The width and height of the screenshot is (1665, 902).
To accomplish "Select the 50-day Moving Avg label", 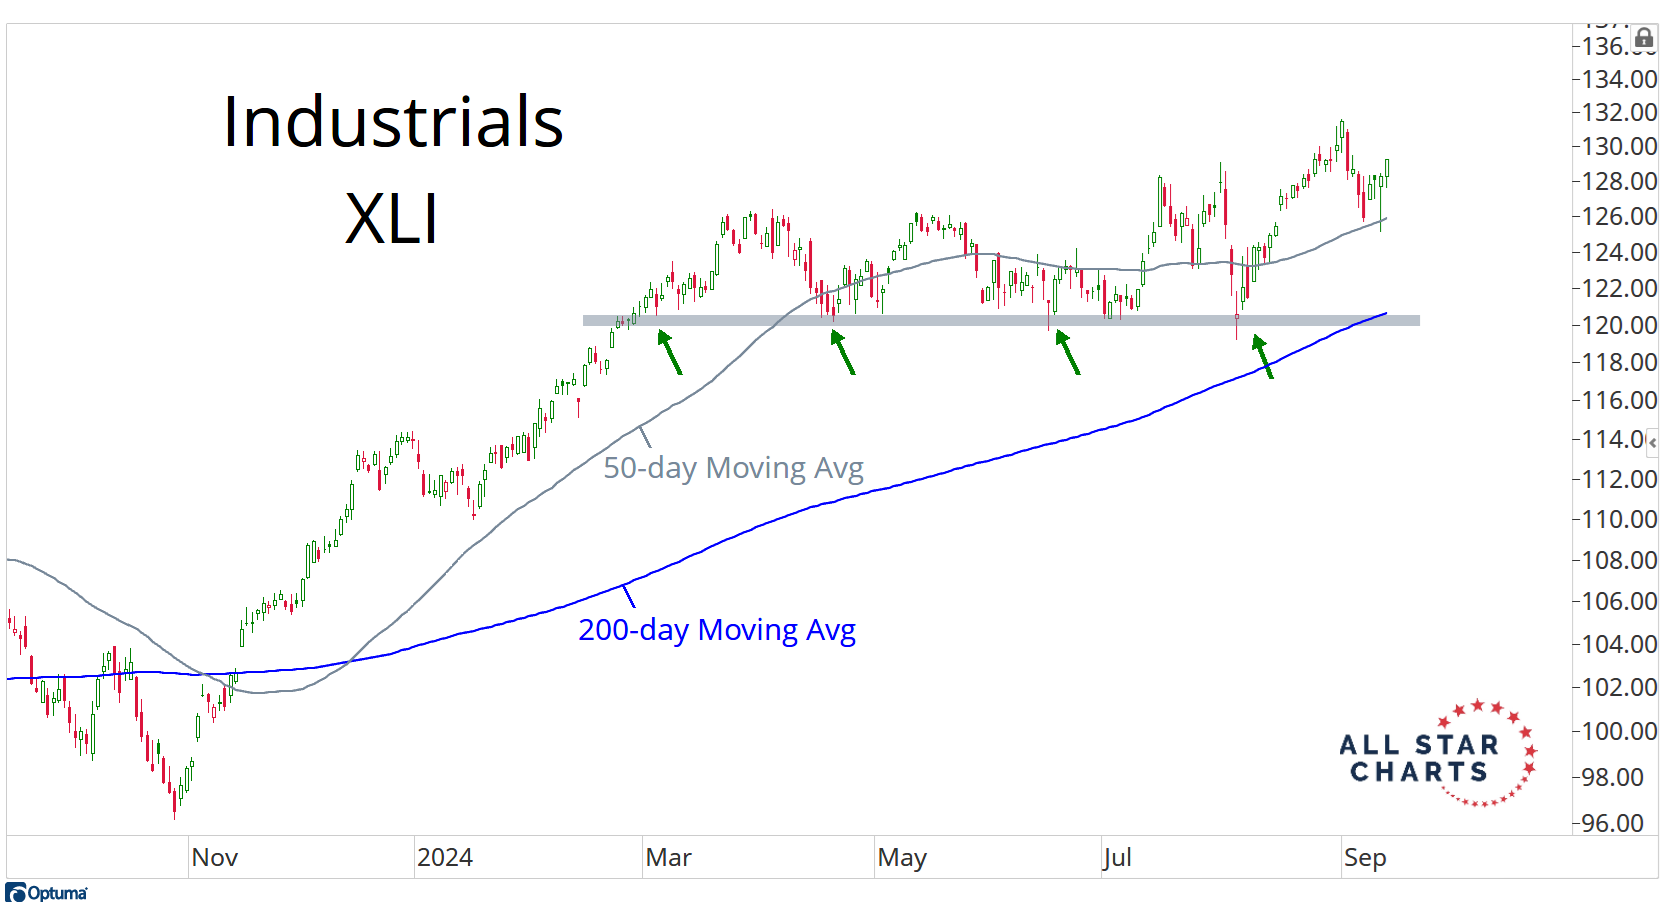I will [733, 468].
